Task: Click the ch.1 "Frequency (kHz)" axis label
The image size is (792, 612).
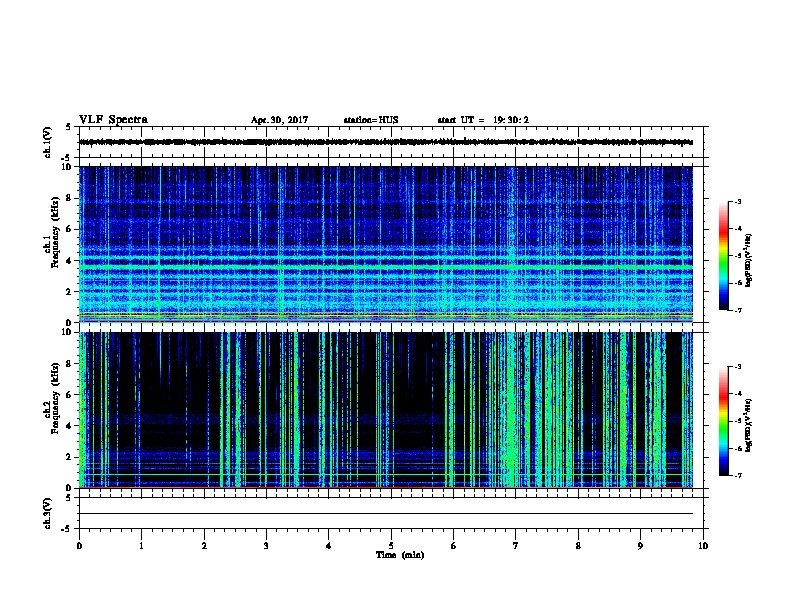Action: [57, 233]
